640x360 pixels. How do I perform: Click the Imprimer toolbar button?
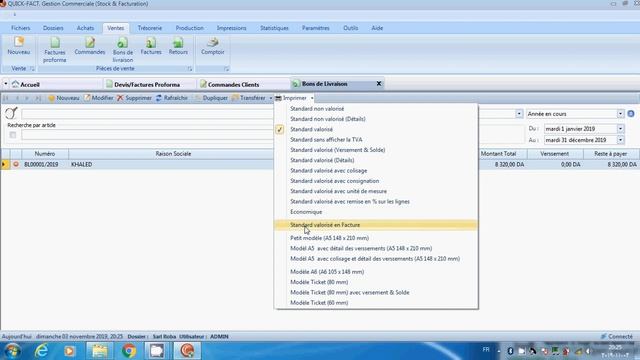[x=291, y=98]
